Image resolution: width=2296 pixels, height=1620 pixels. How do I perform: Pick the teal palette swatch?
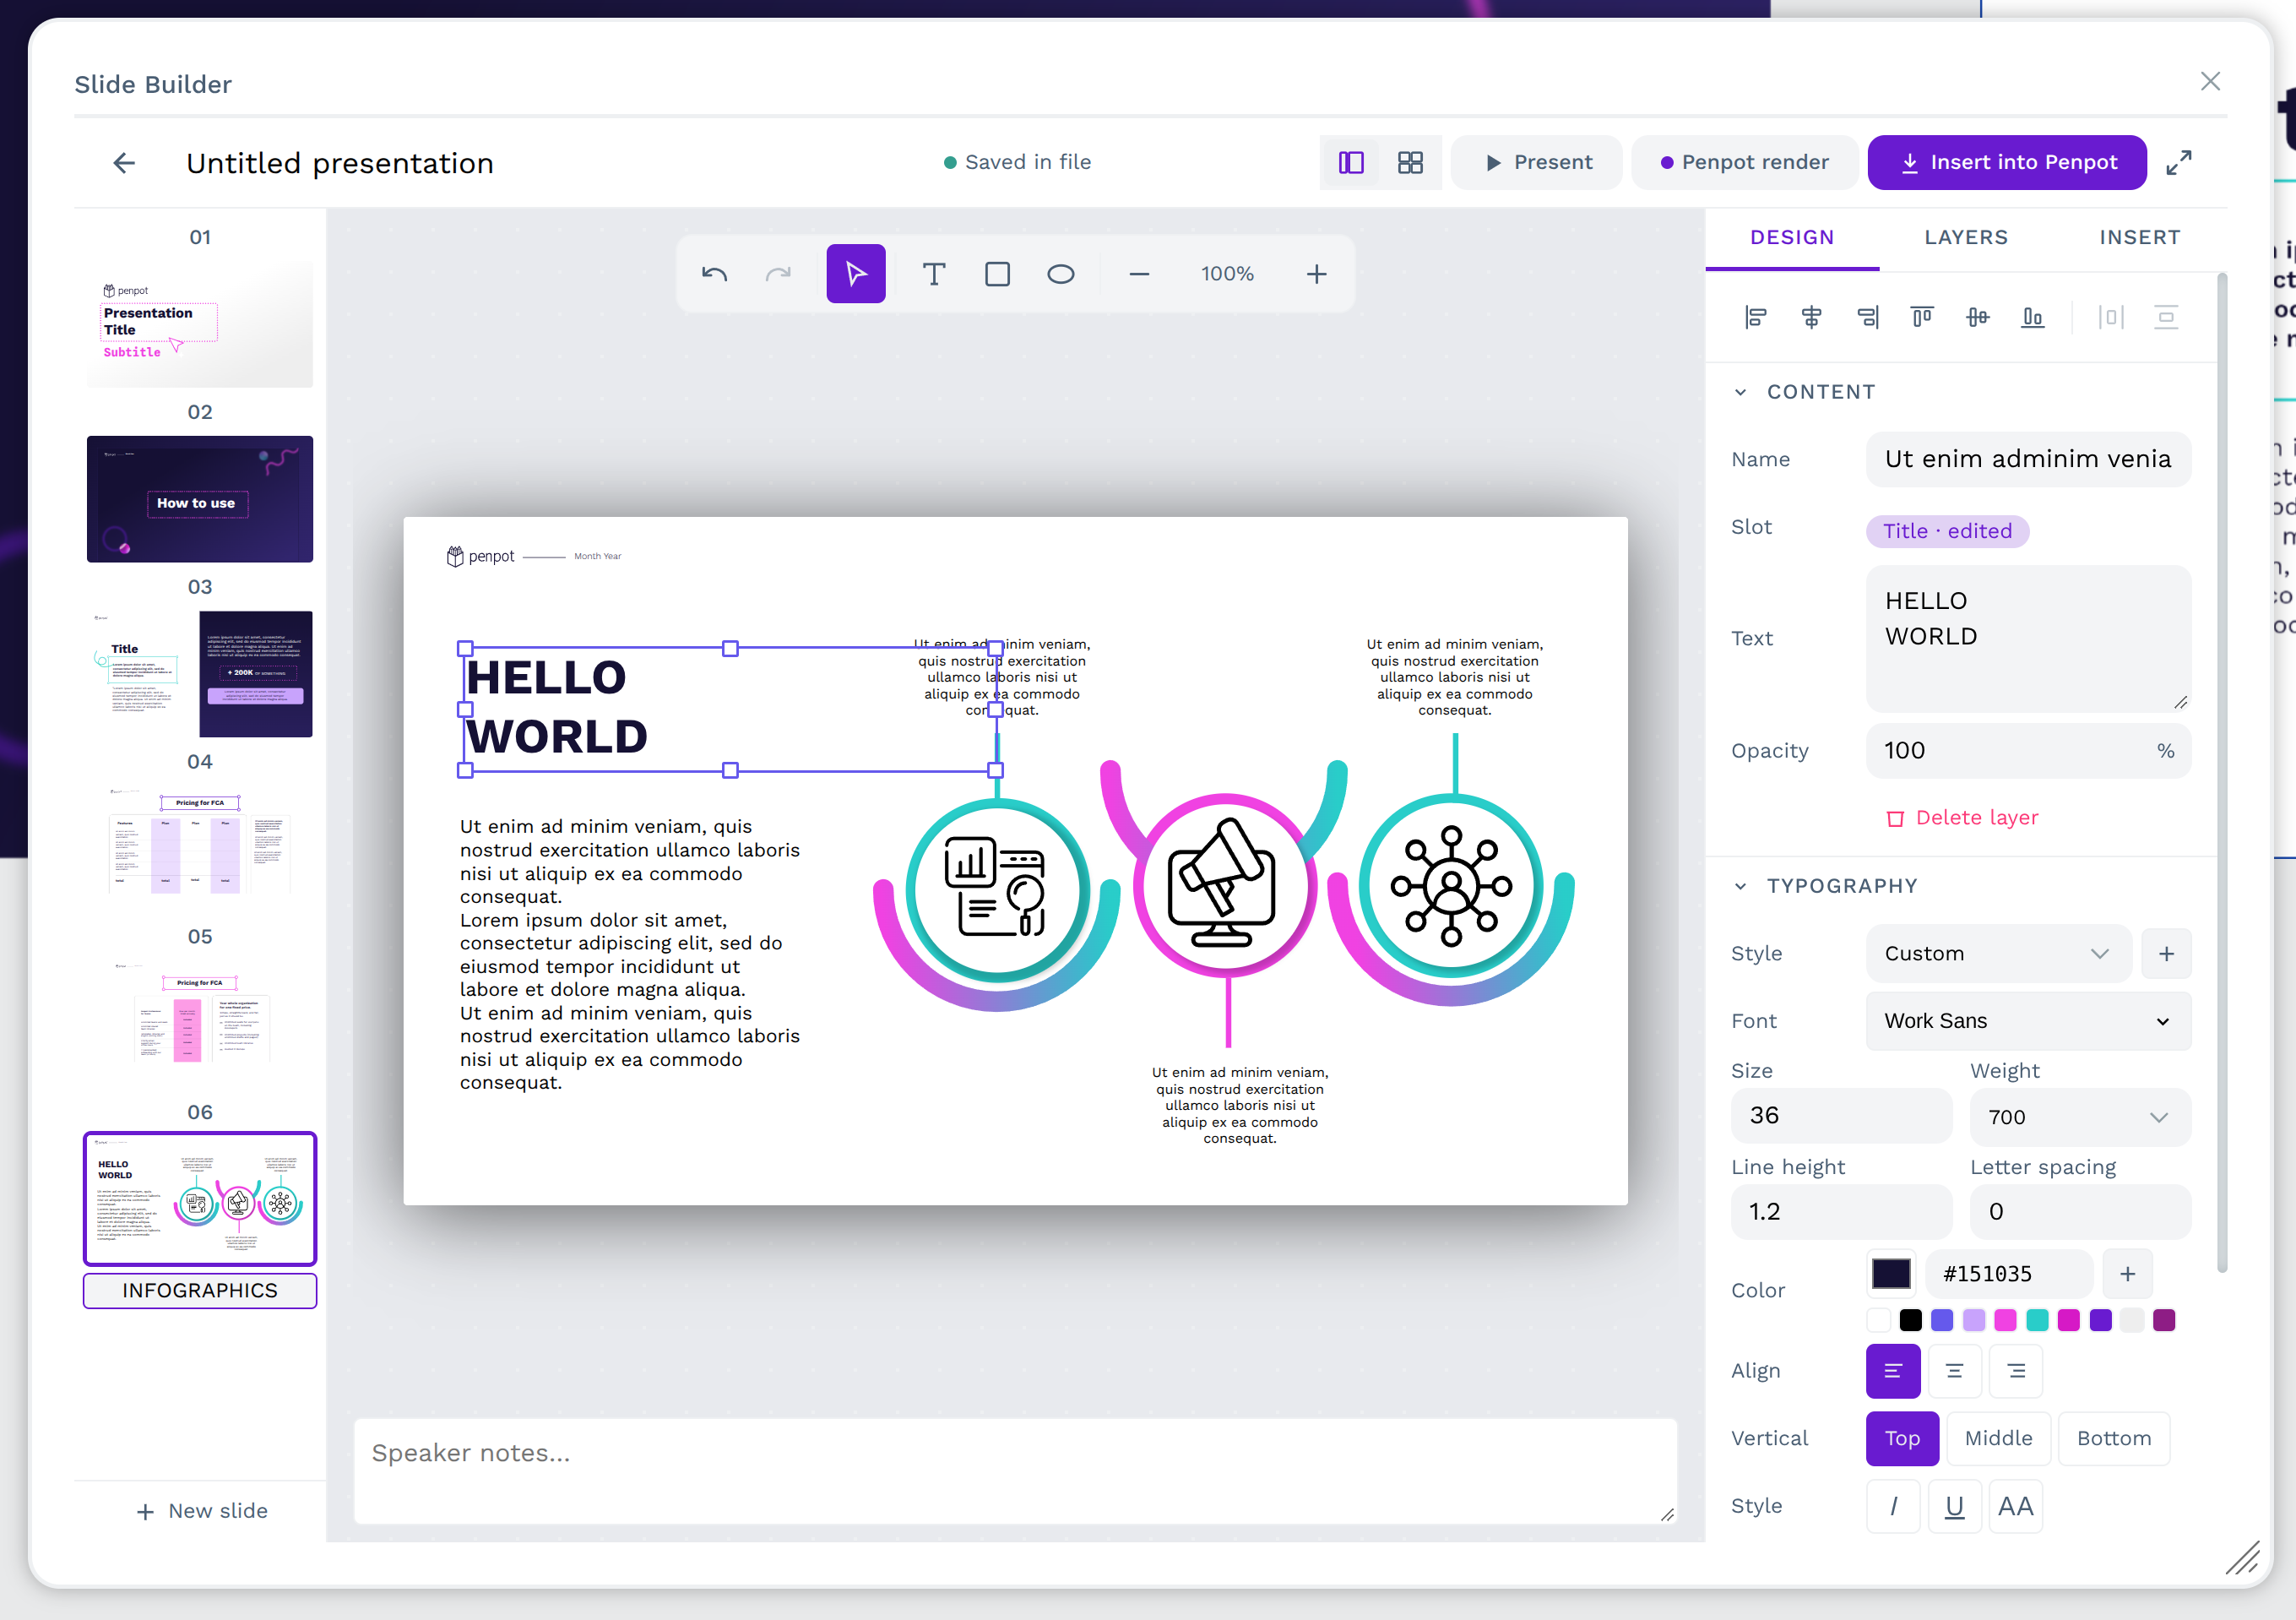coord(2037,1321)
